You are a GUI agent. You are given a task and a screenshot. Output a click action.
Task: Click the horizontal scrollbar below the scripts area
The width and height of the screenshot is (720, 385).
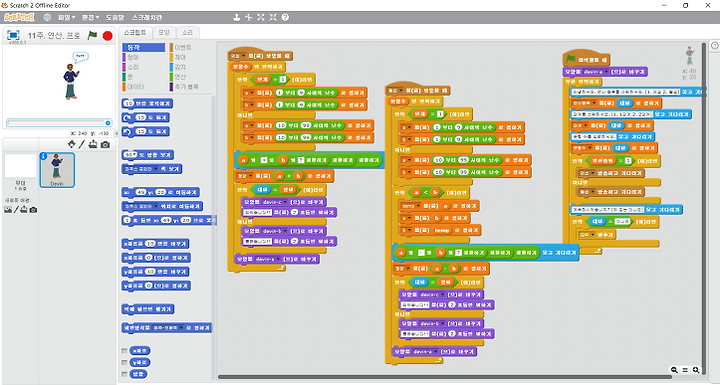coord(444,377)
